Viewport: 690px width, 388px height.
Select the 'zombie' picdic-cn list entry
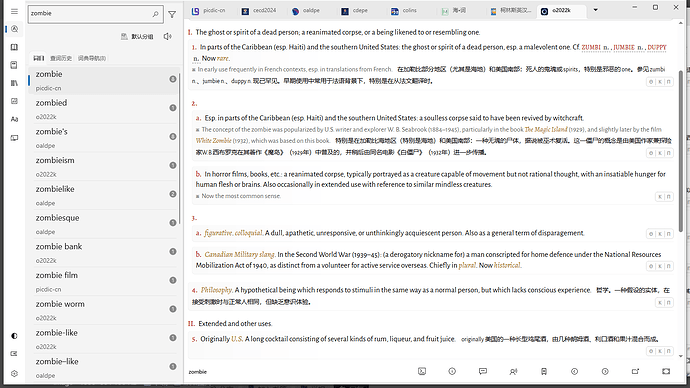[104, 80]
